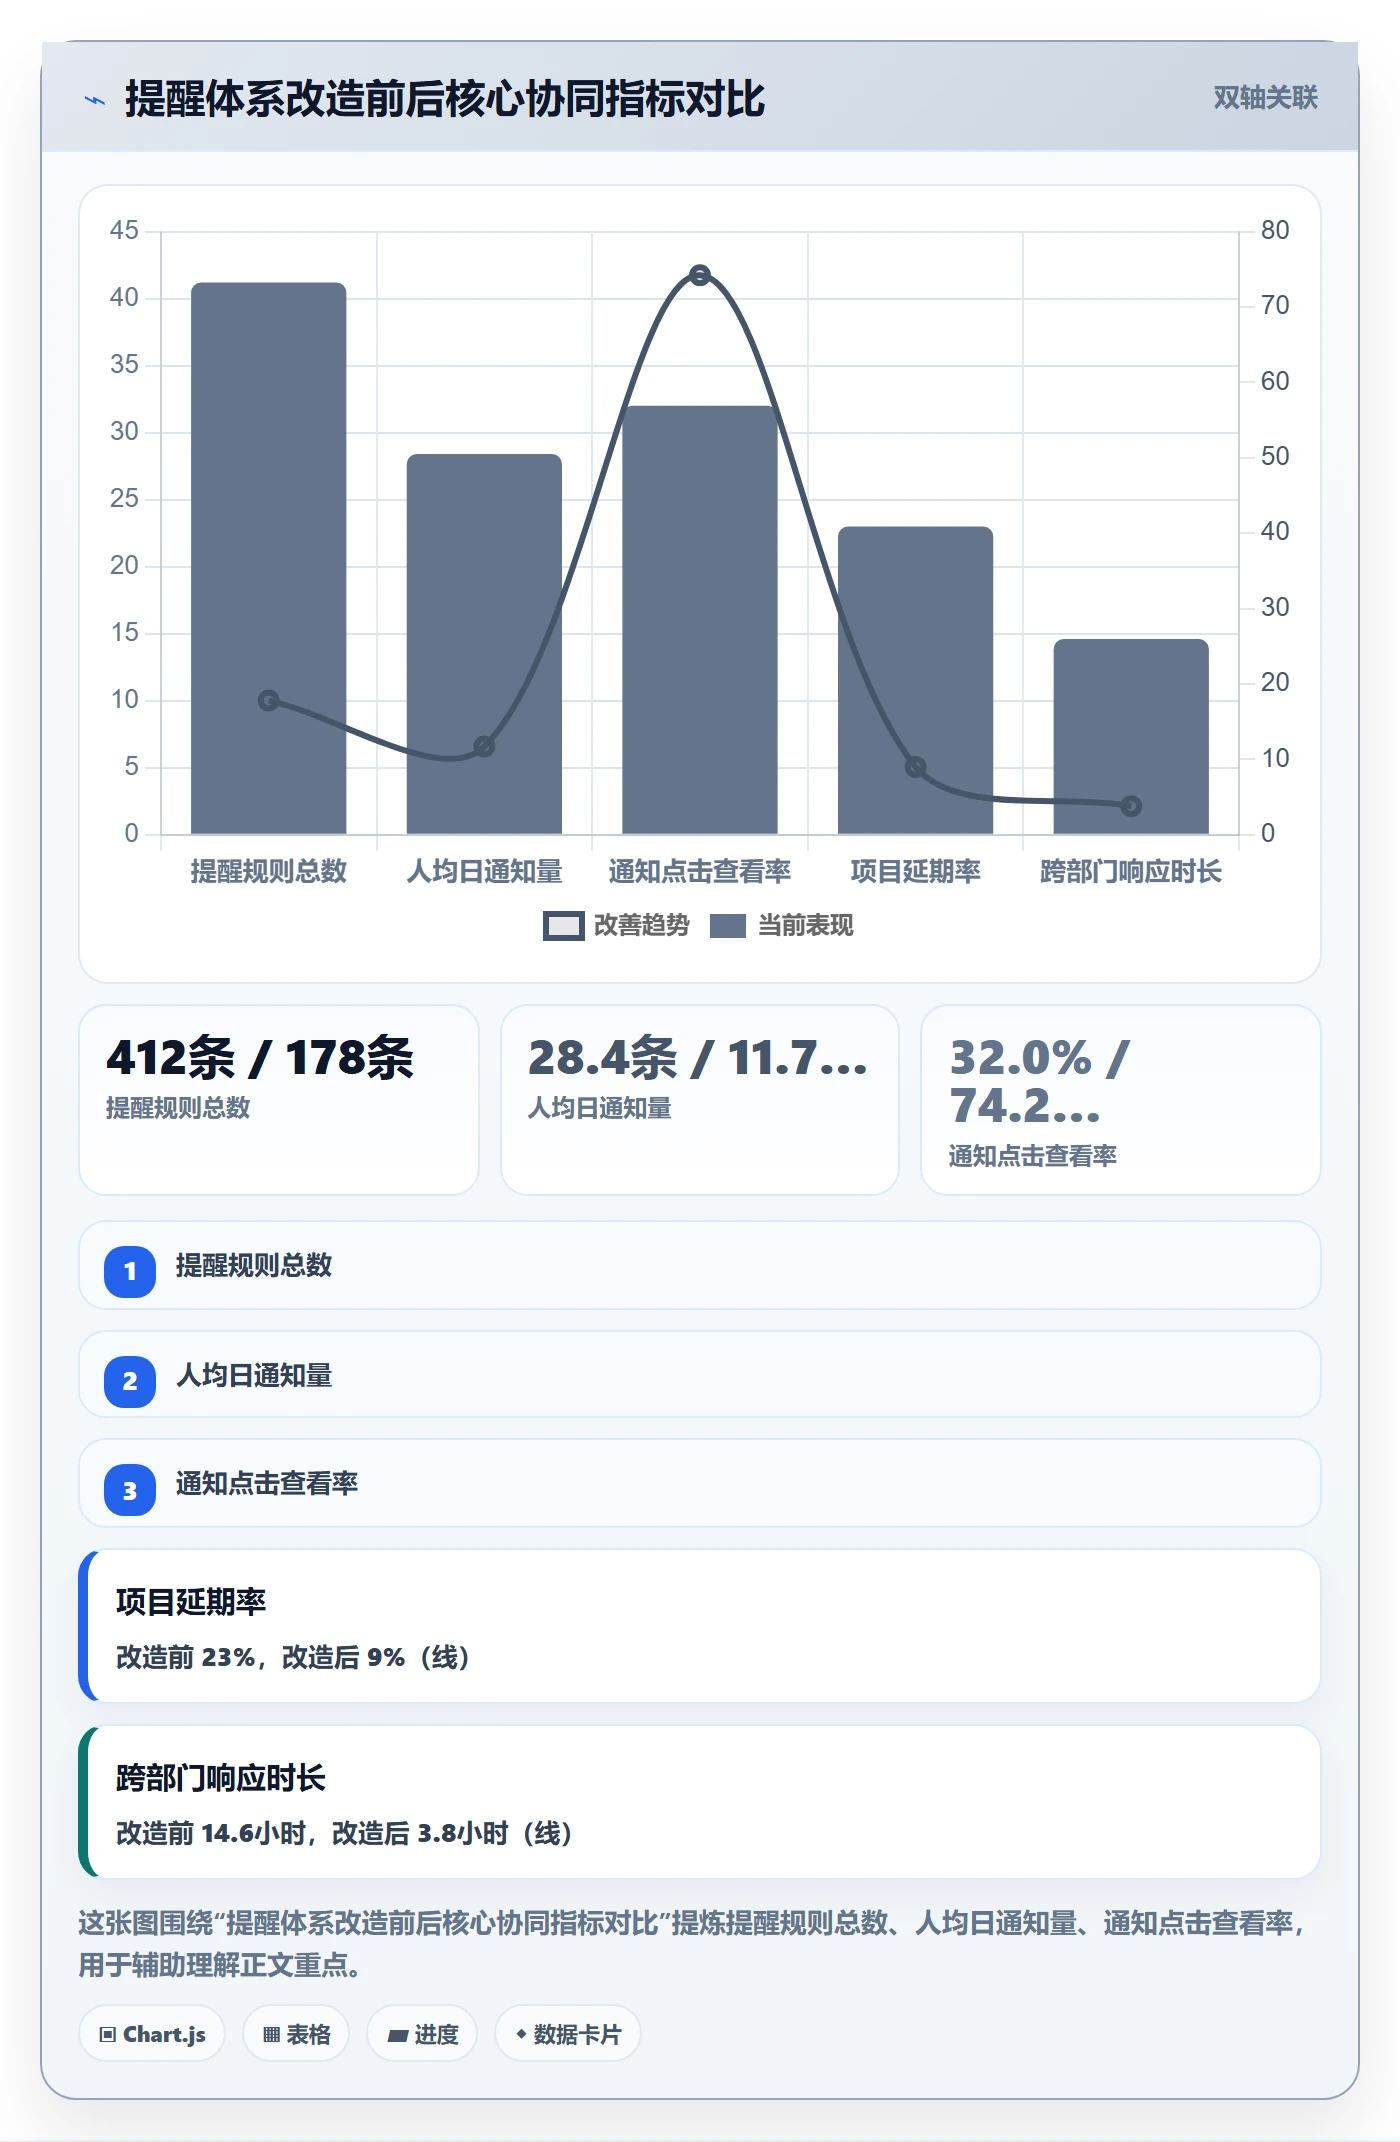The image size is (1400, 2142).
Task: Click the x-axis label 跨部门响应时长
Action: (x=1131, y=872)
